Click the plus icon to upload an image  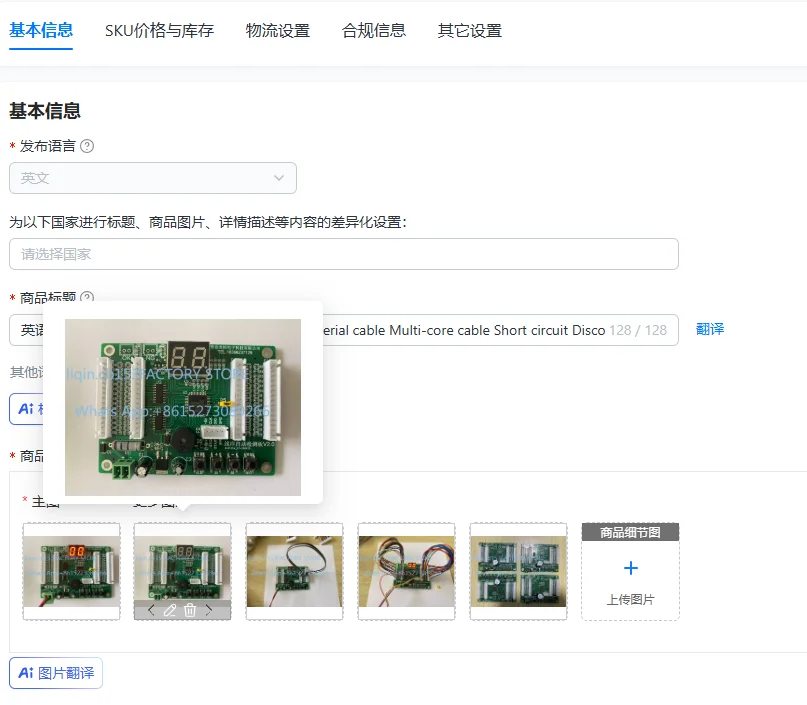tap(630, 568)
